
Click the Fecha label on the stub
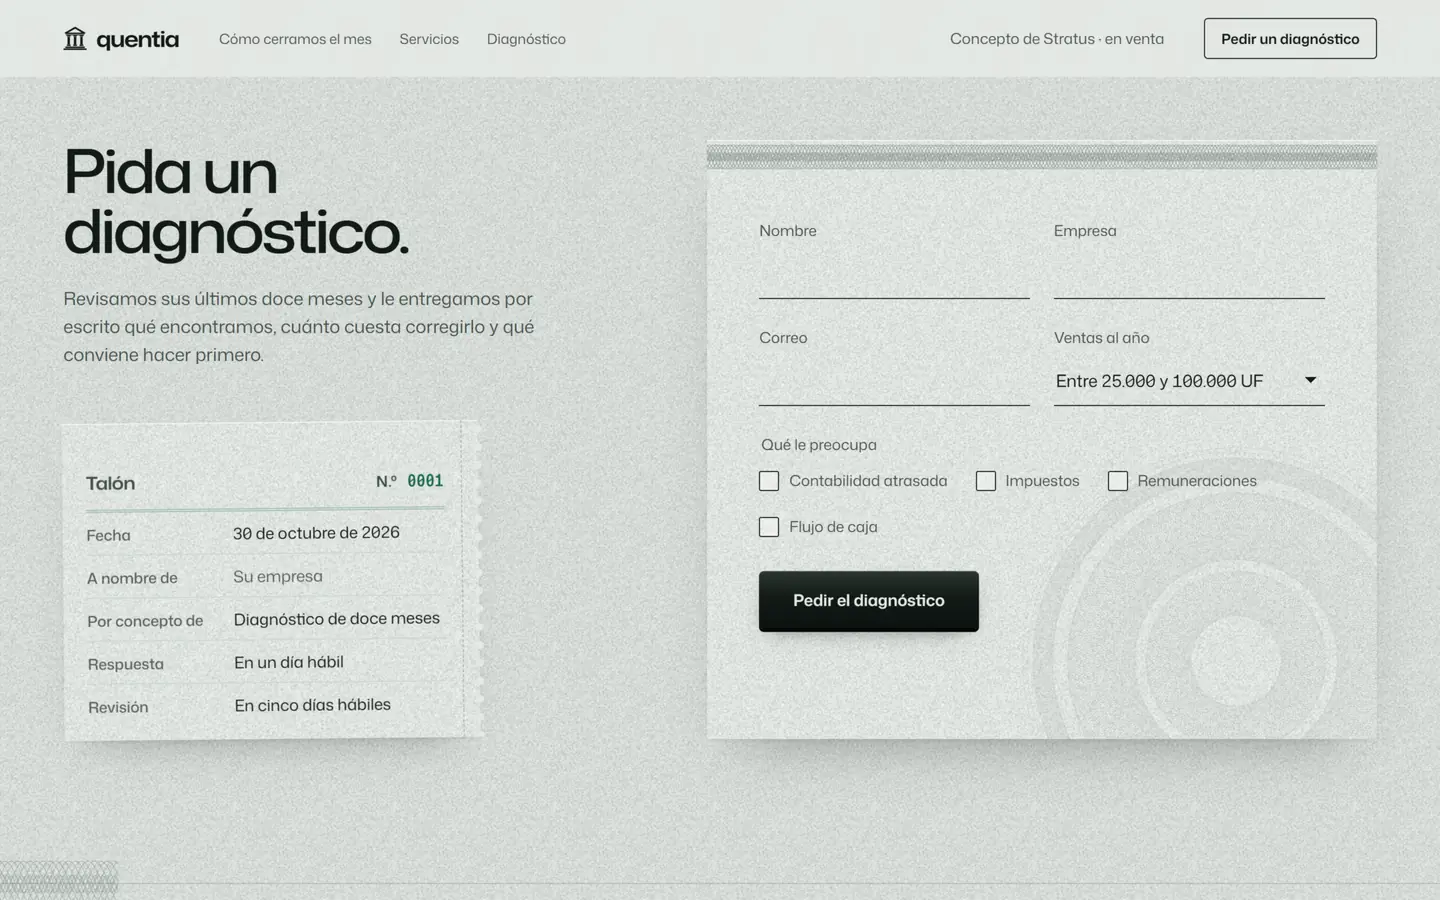pyautogui.click(x=108, y=535)
